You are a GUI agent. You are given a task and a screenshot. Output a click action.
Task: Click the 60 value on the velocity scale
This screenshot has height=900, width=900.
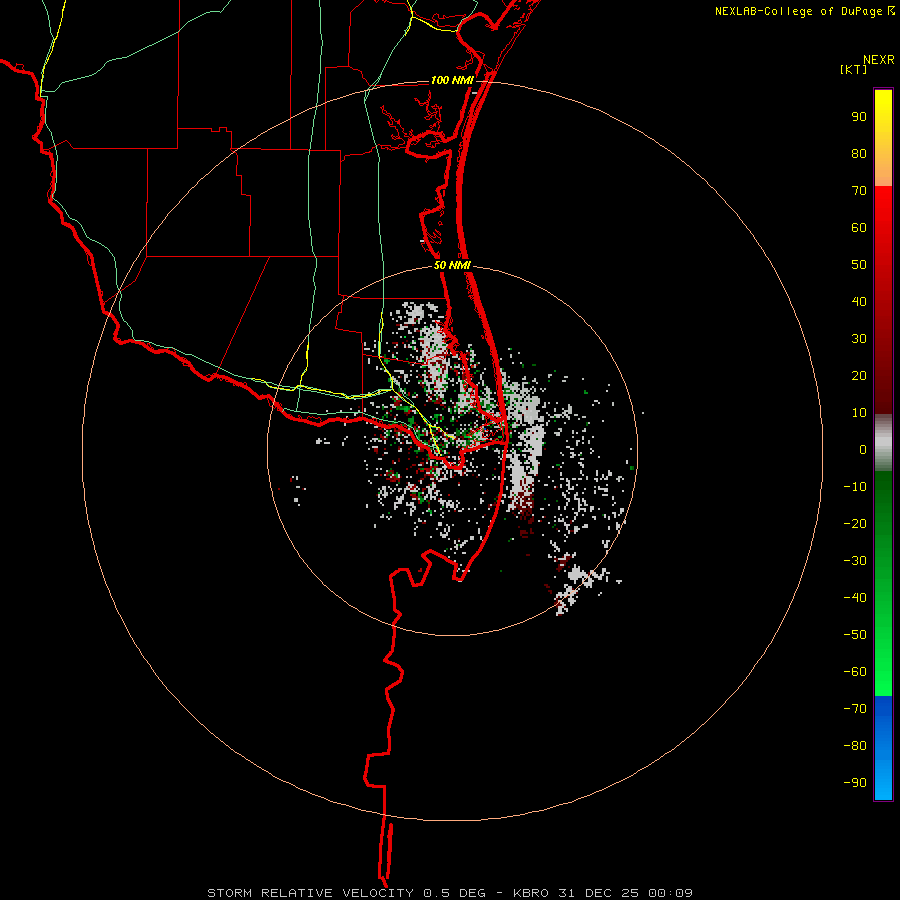click(859, 228)
